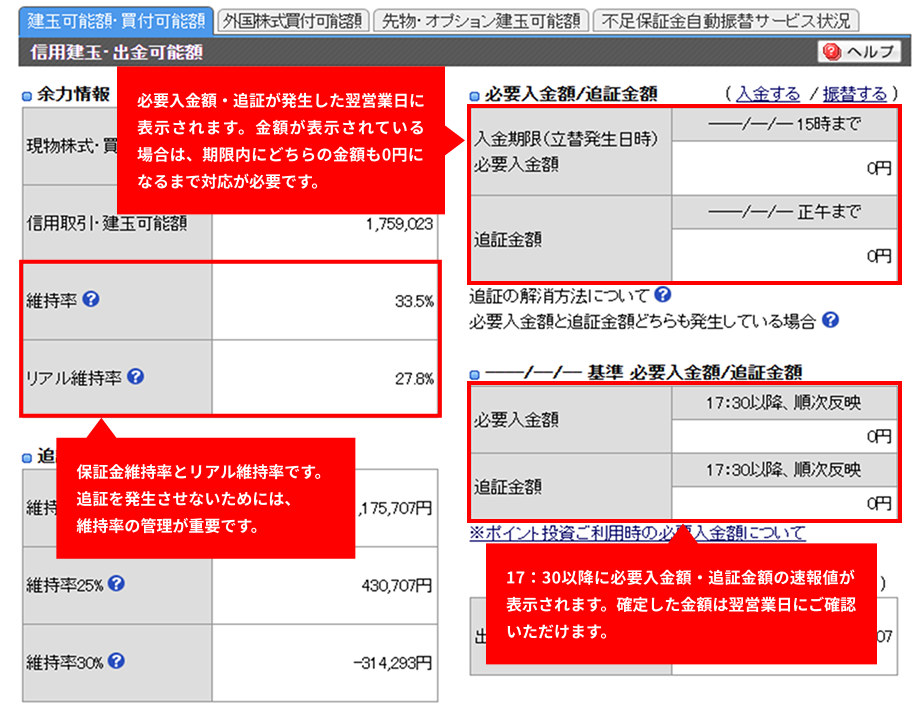Click the ヘルプ button
This screenshot has height=720, width=920.
[859, 52]
